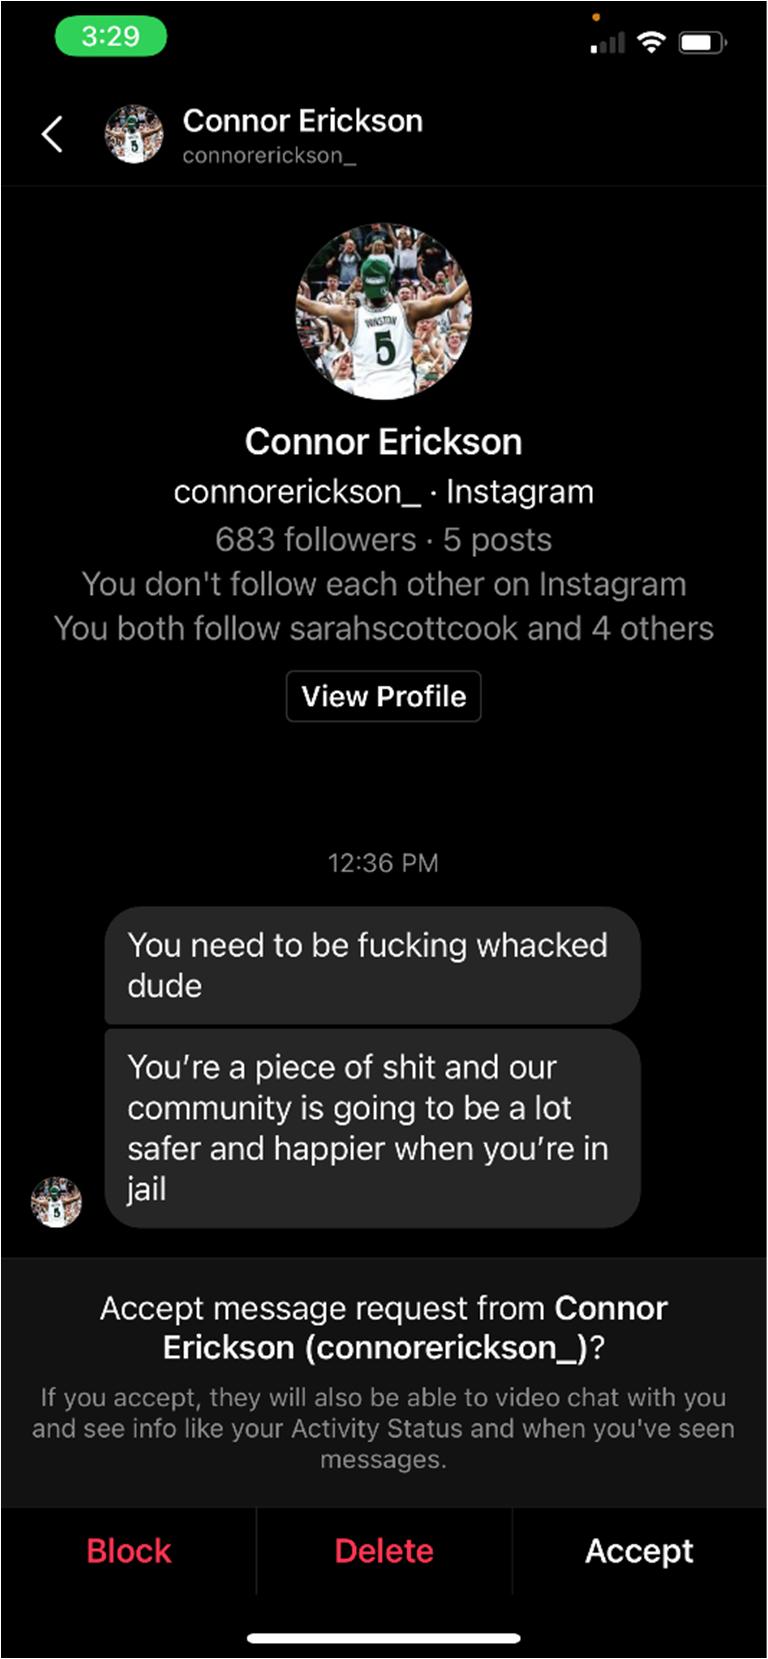Tap the home indicator bar at bottom
This screenshot has width=768, height=1659.
(384, 1638)
